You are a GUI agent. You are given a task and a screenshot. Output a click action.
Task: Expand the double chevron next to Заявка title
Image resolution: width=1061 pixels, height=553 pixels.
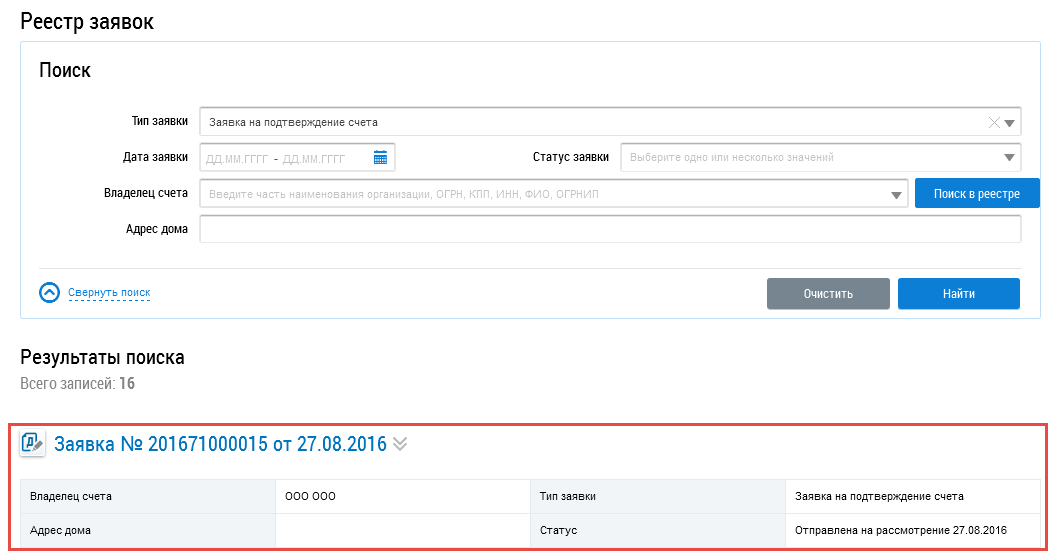[x=400, y=444]
